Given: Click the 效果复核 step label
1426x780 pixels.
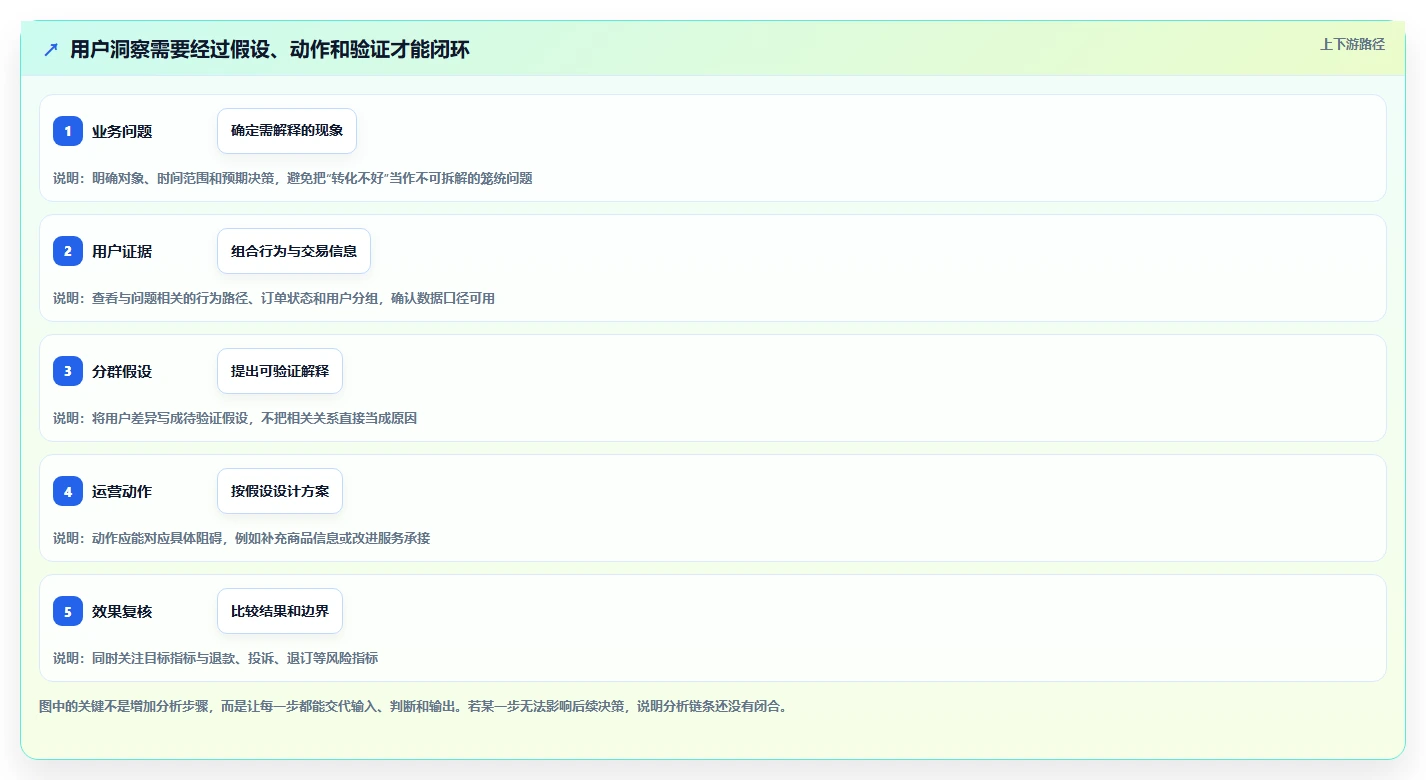Looking at the screenshot, I should 122,611.
